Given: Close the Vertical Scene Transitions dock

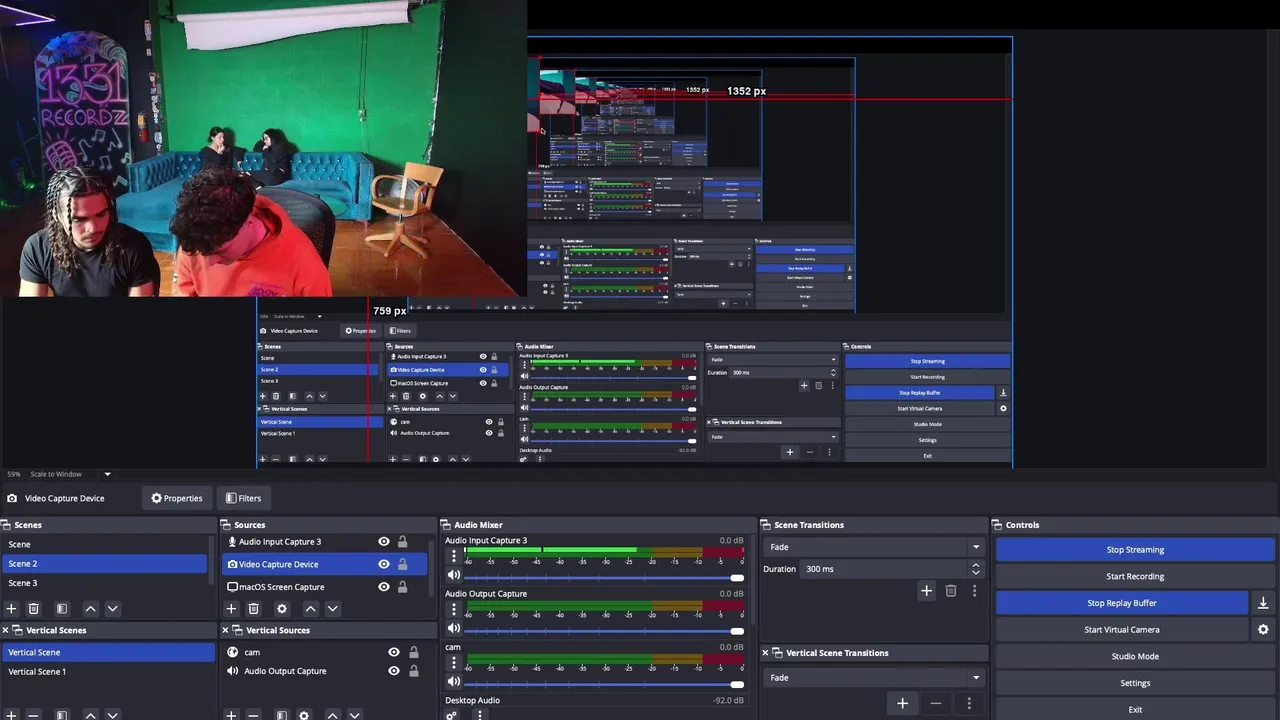Looking at the screenshot, I should click(766, 653).
